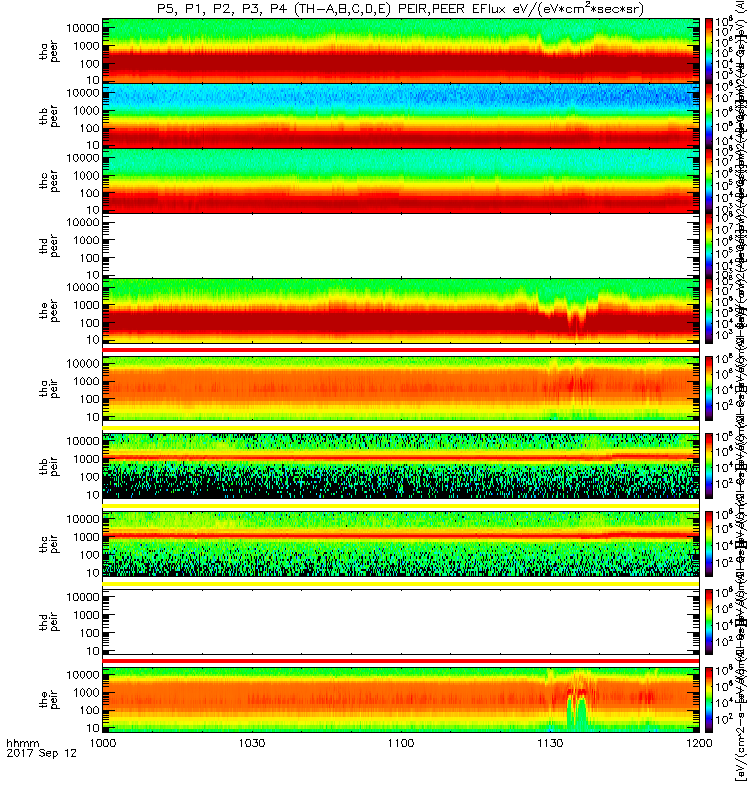Click the 1200 time axis label
750x800 pixels.
(x=699, y=743)
